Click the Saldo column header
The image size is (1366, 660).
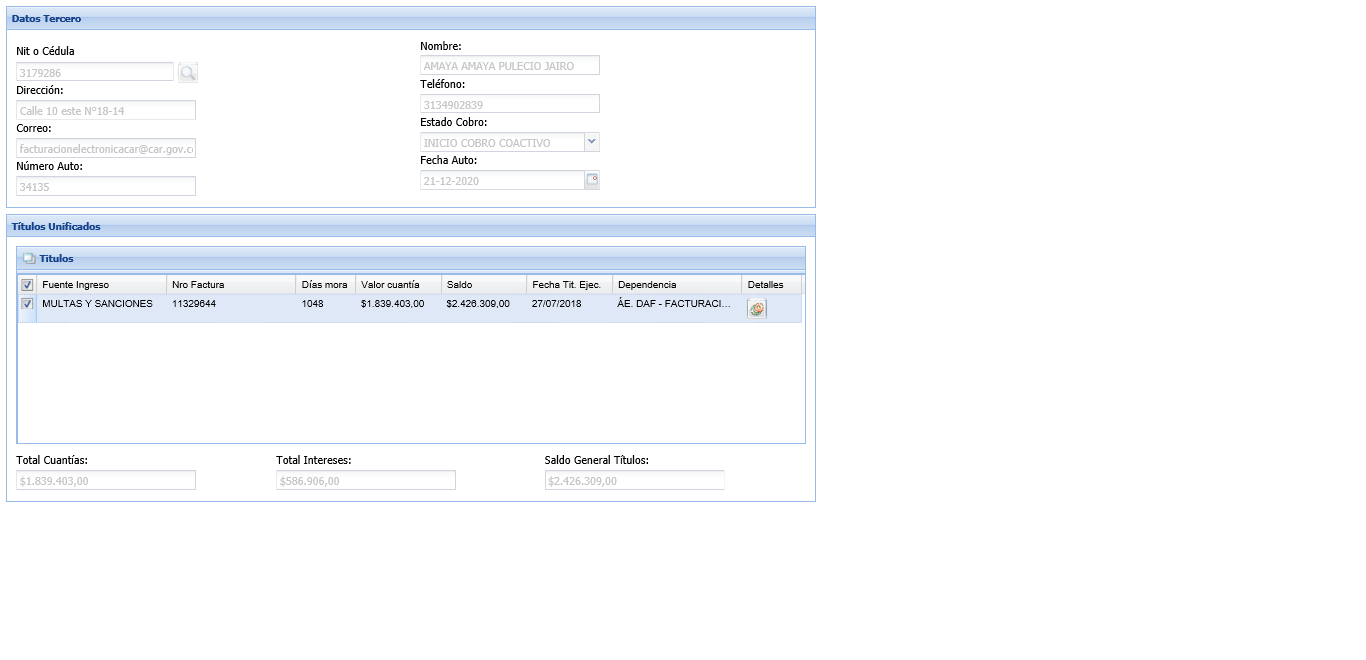(483, 285)
